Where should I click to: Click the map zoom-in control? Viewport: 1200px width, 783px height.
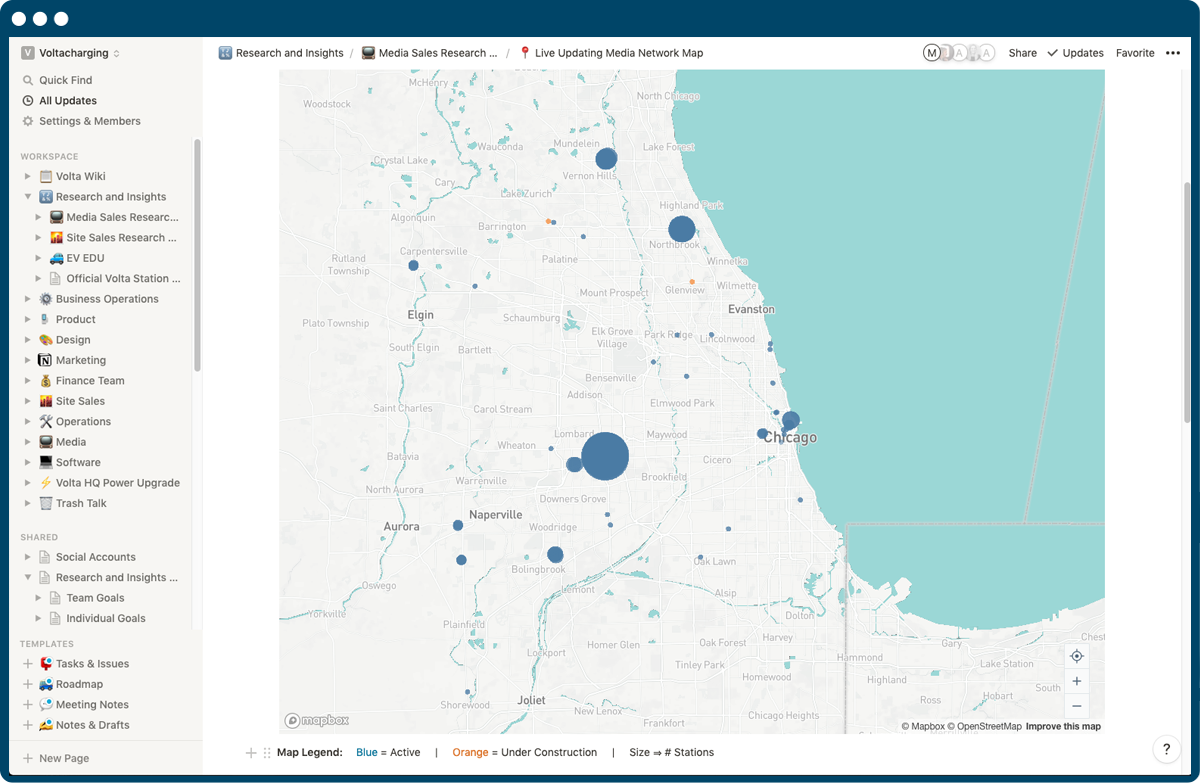point(1077,680)
